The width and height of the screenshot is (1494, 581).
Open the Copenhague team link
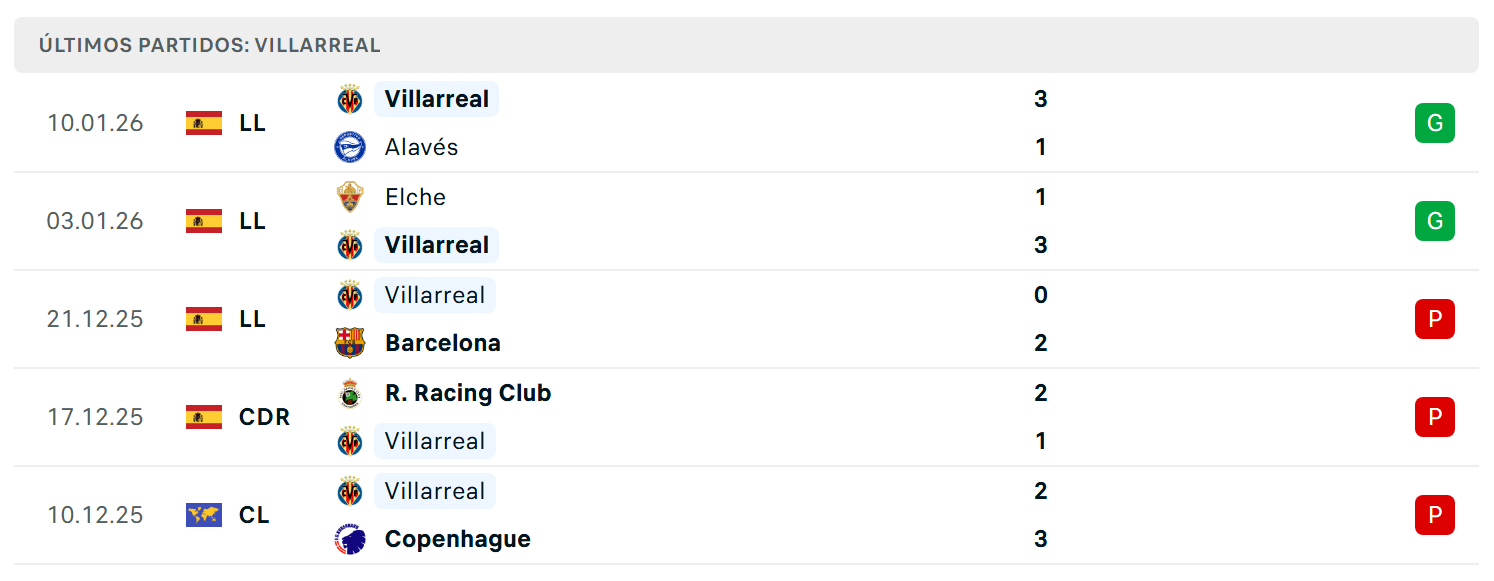(458, 539)
